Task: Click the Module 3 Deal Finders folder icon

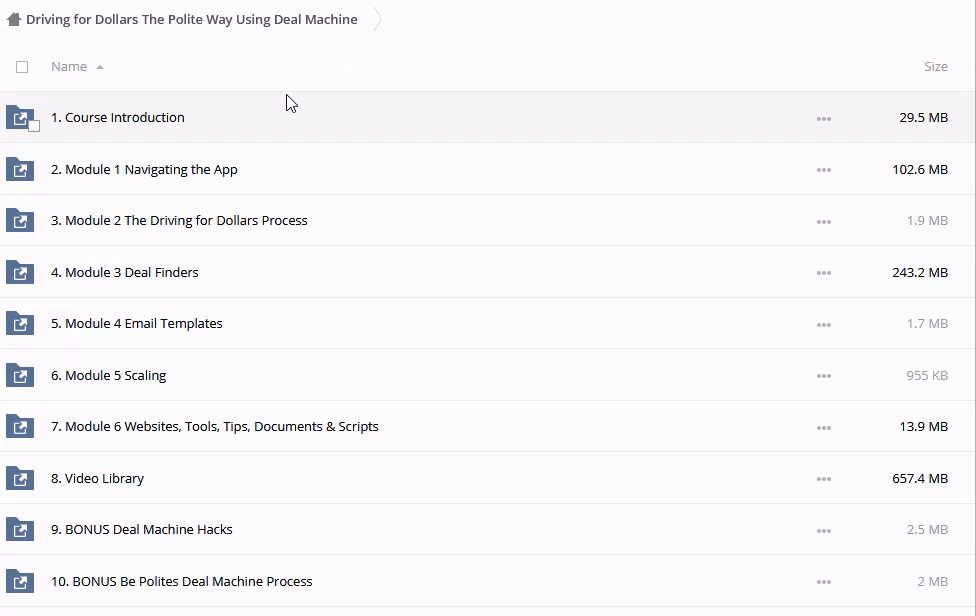Action: pos(19,272)
